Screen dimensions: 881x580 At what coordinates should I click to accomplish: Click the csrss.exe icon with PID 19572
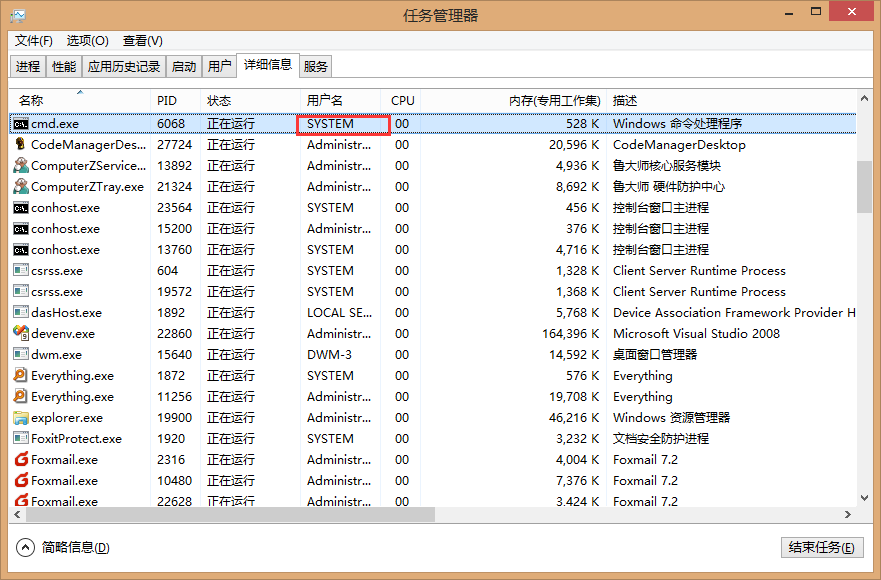click(x=21, y=291)
